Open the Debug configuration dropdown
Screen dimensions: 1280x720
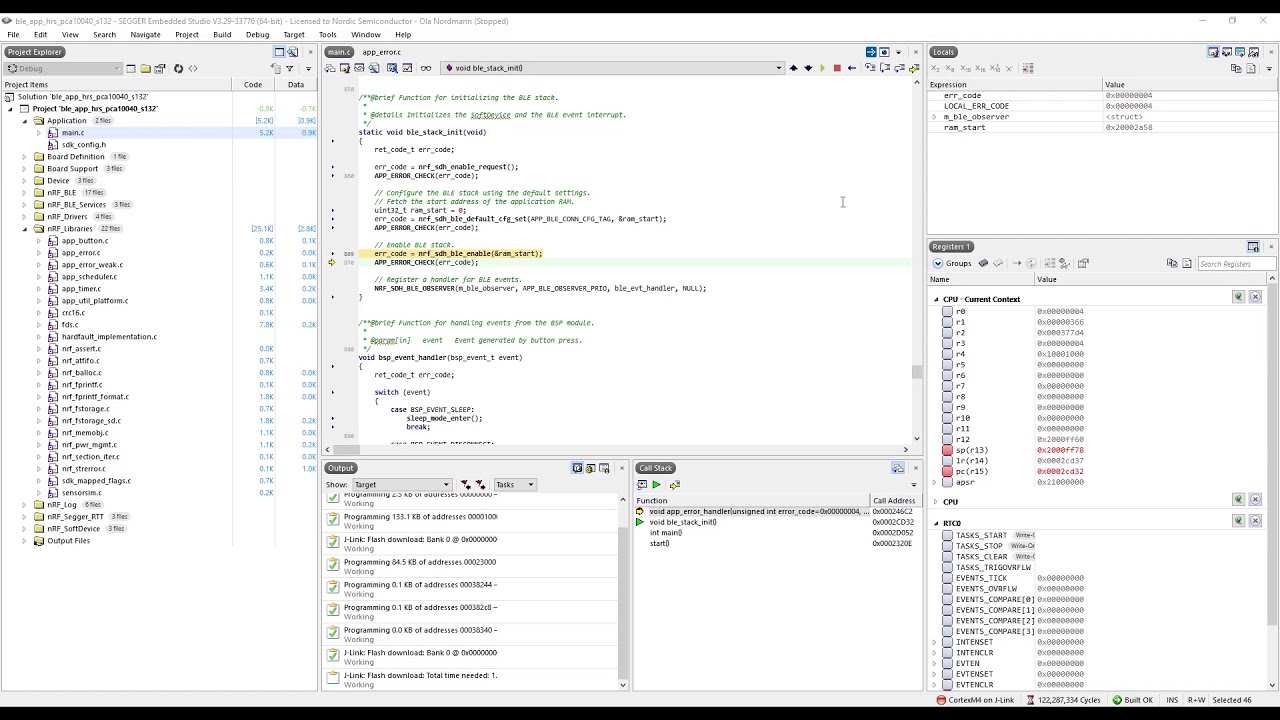[x=62, y=68]
